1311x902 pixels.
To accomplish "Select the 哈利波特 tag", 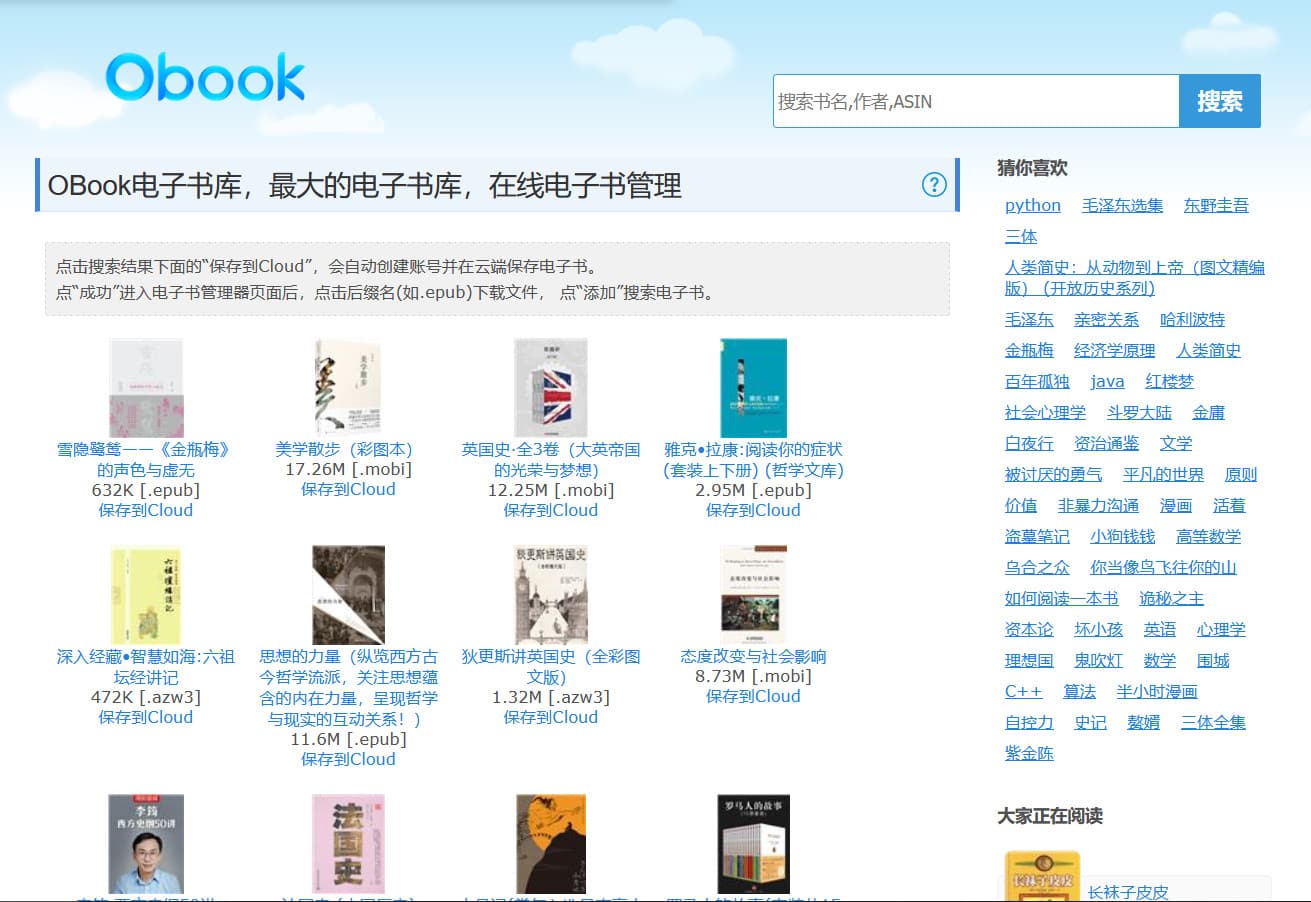I will click(x=1192, y=319).
